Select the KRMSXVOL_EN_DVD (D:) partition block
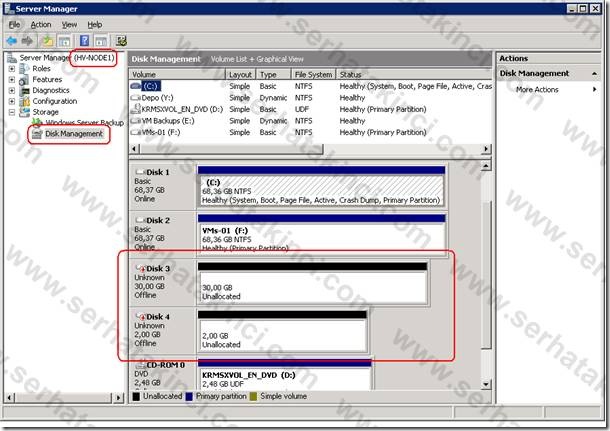This screenshot has width=610, height=431. [285, 375]
